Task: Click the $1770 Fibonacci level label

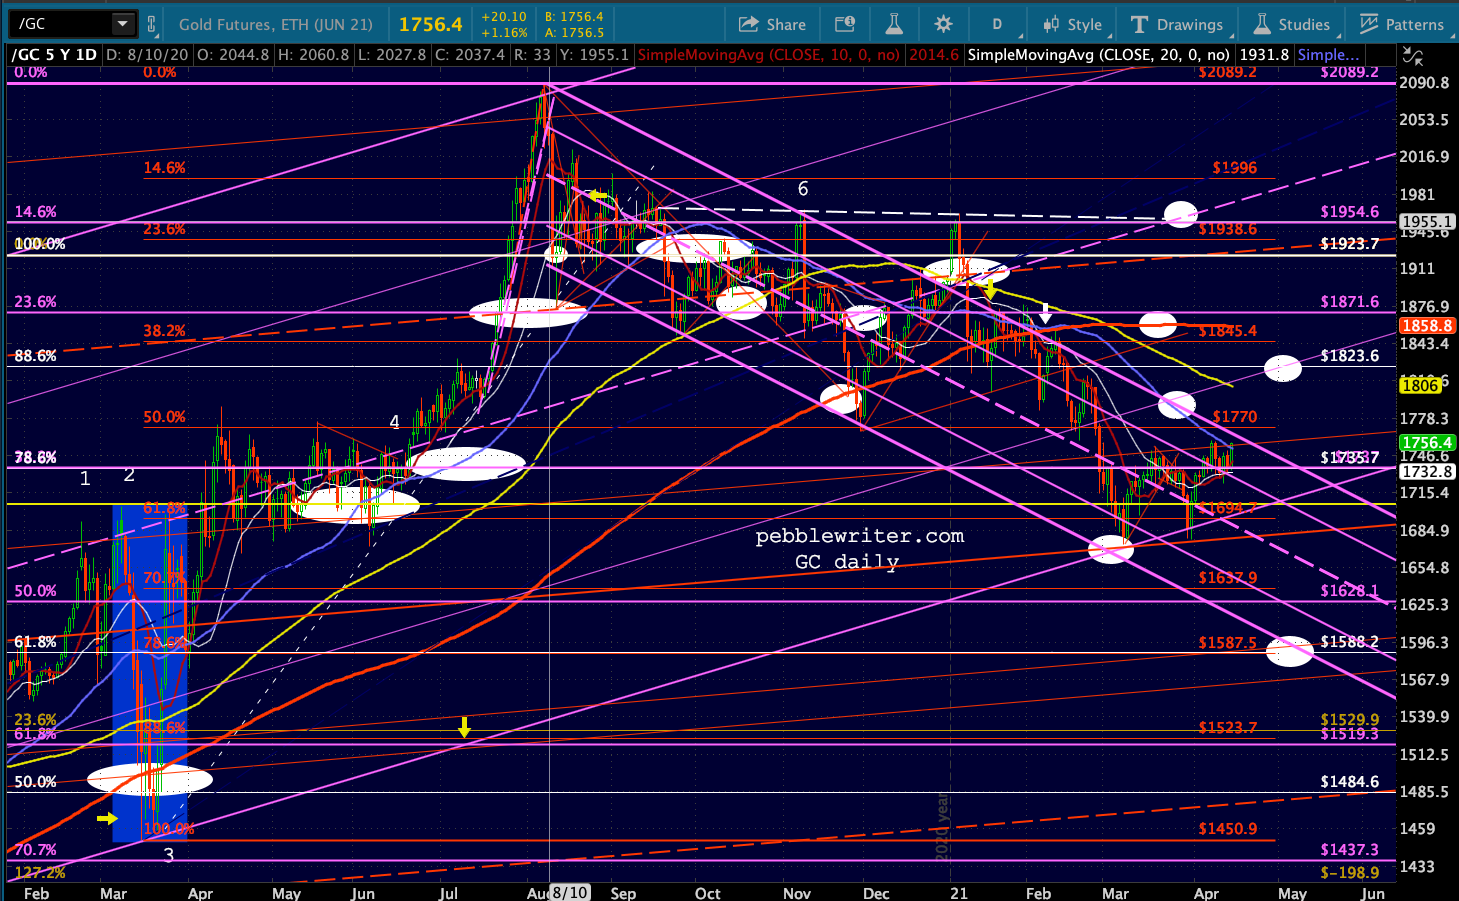Action: (1235, 416)
